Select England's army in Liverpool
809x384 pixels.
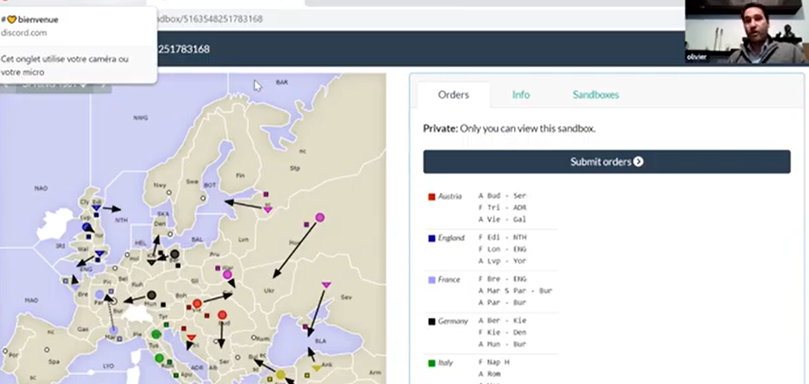(86, 227)
